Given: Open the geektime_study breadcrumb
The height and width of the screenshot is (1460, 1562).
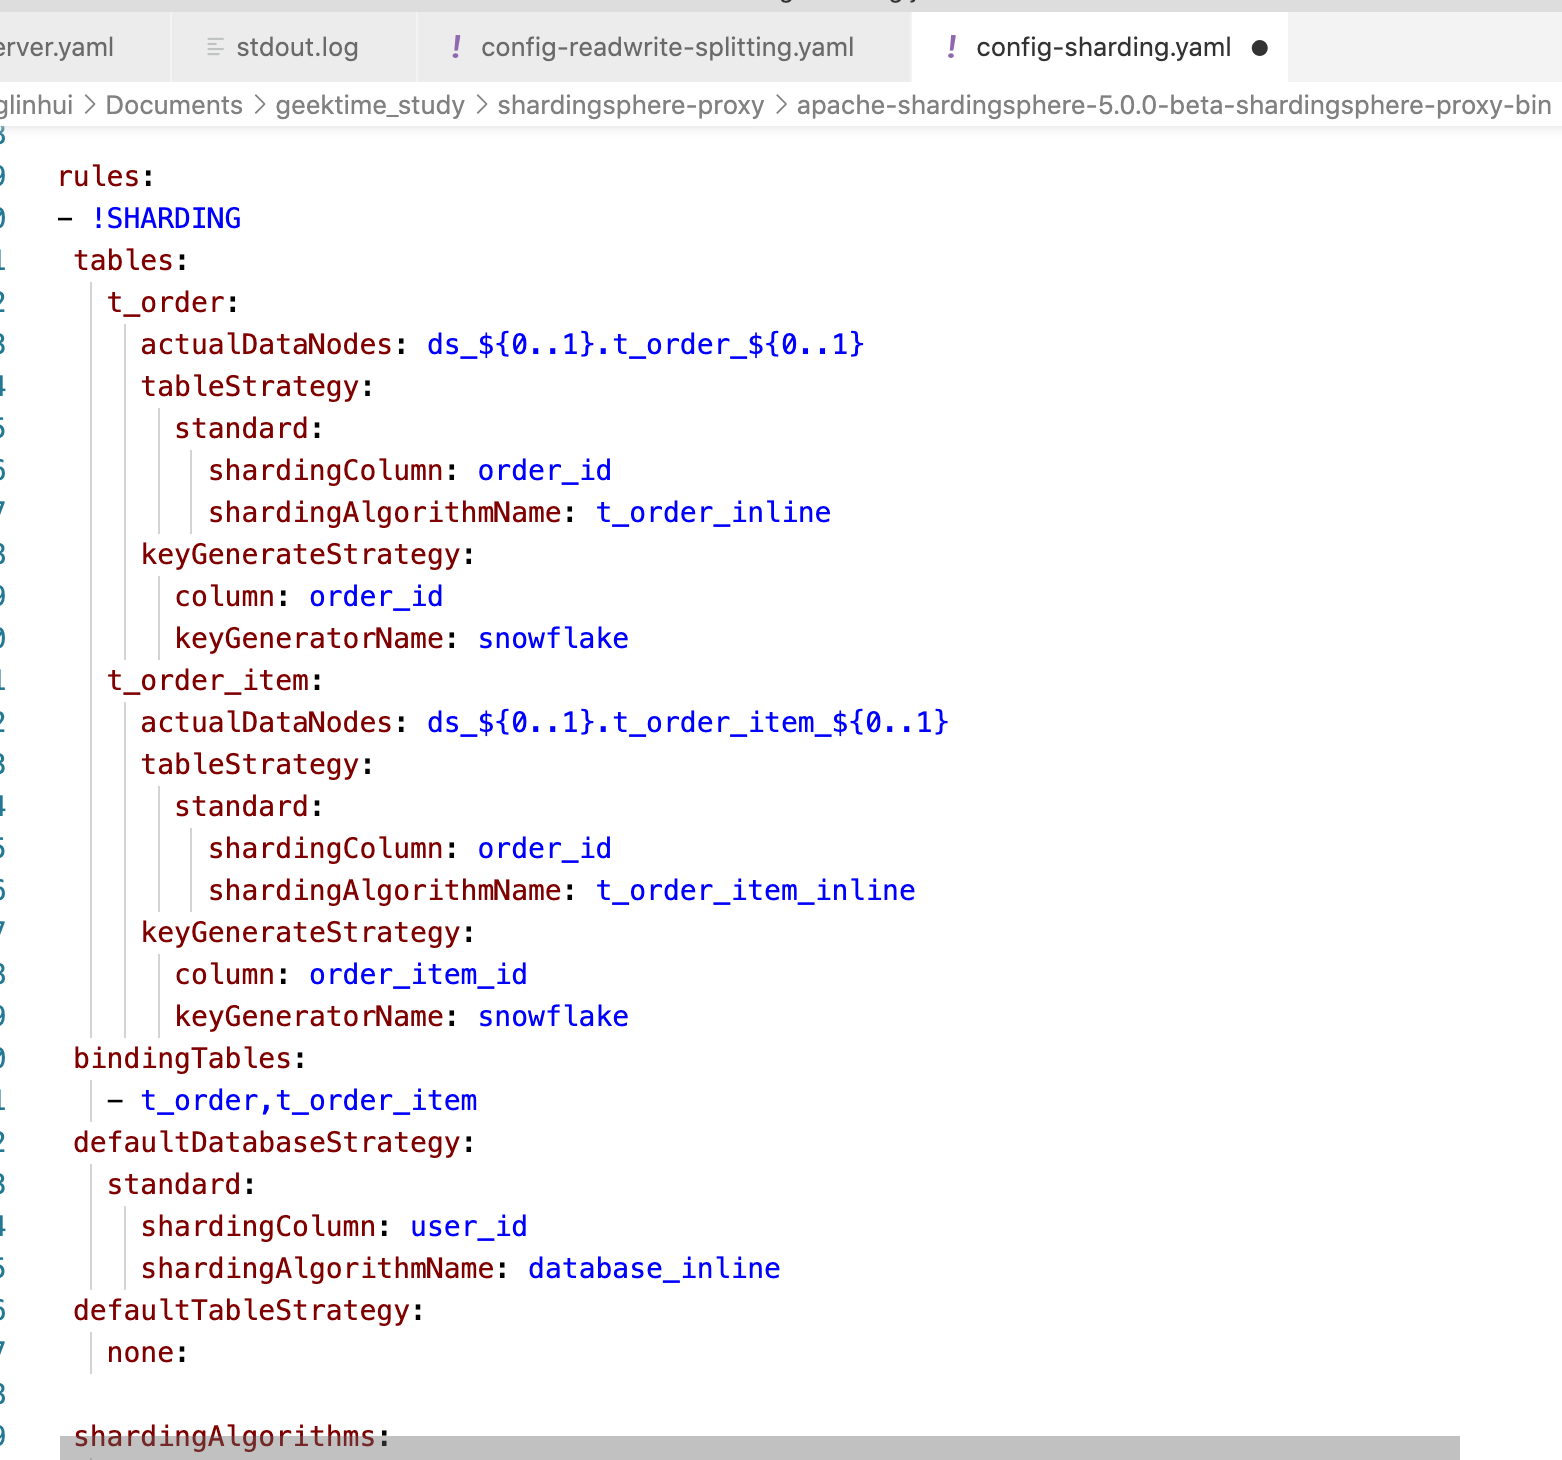Looking at the screenshot, I should (369, 105).
